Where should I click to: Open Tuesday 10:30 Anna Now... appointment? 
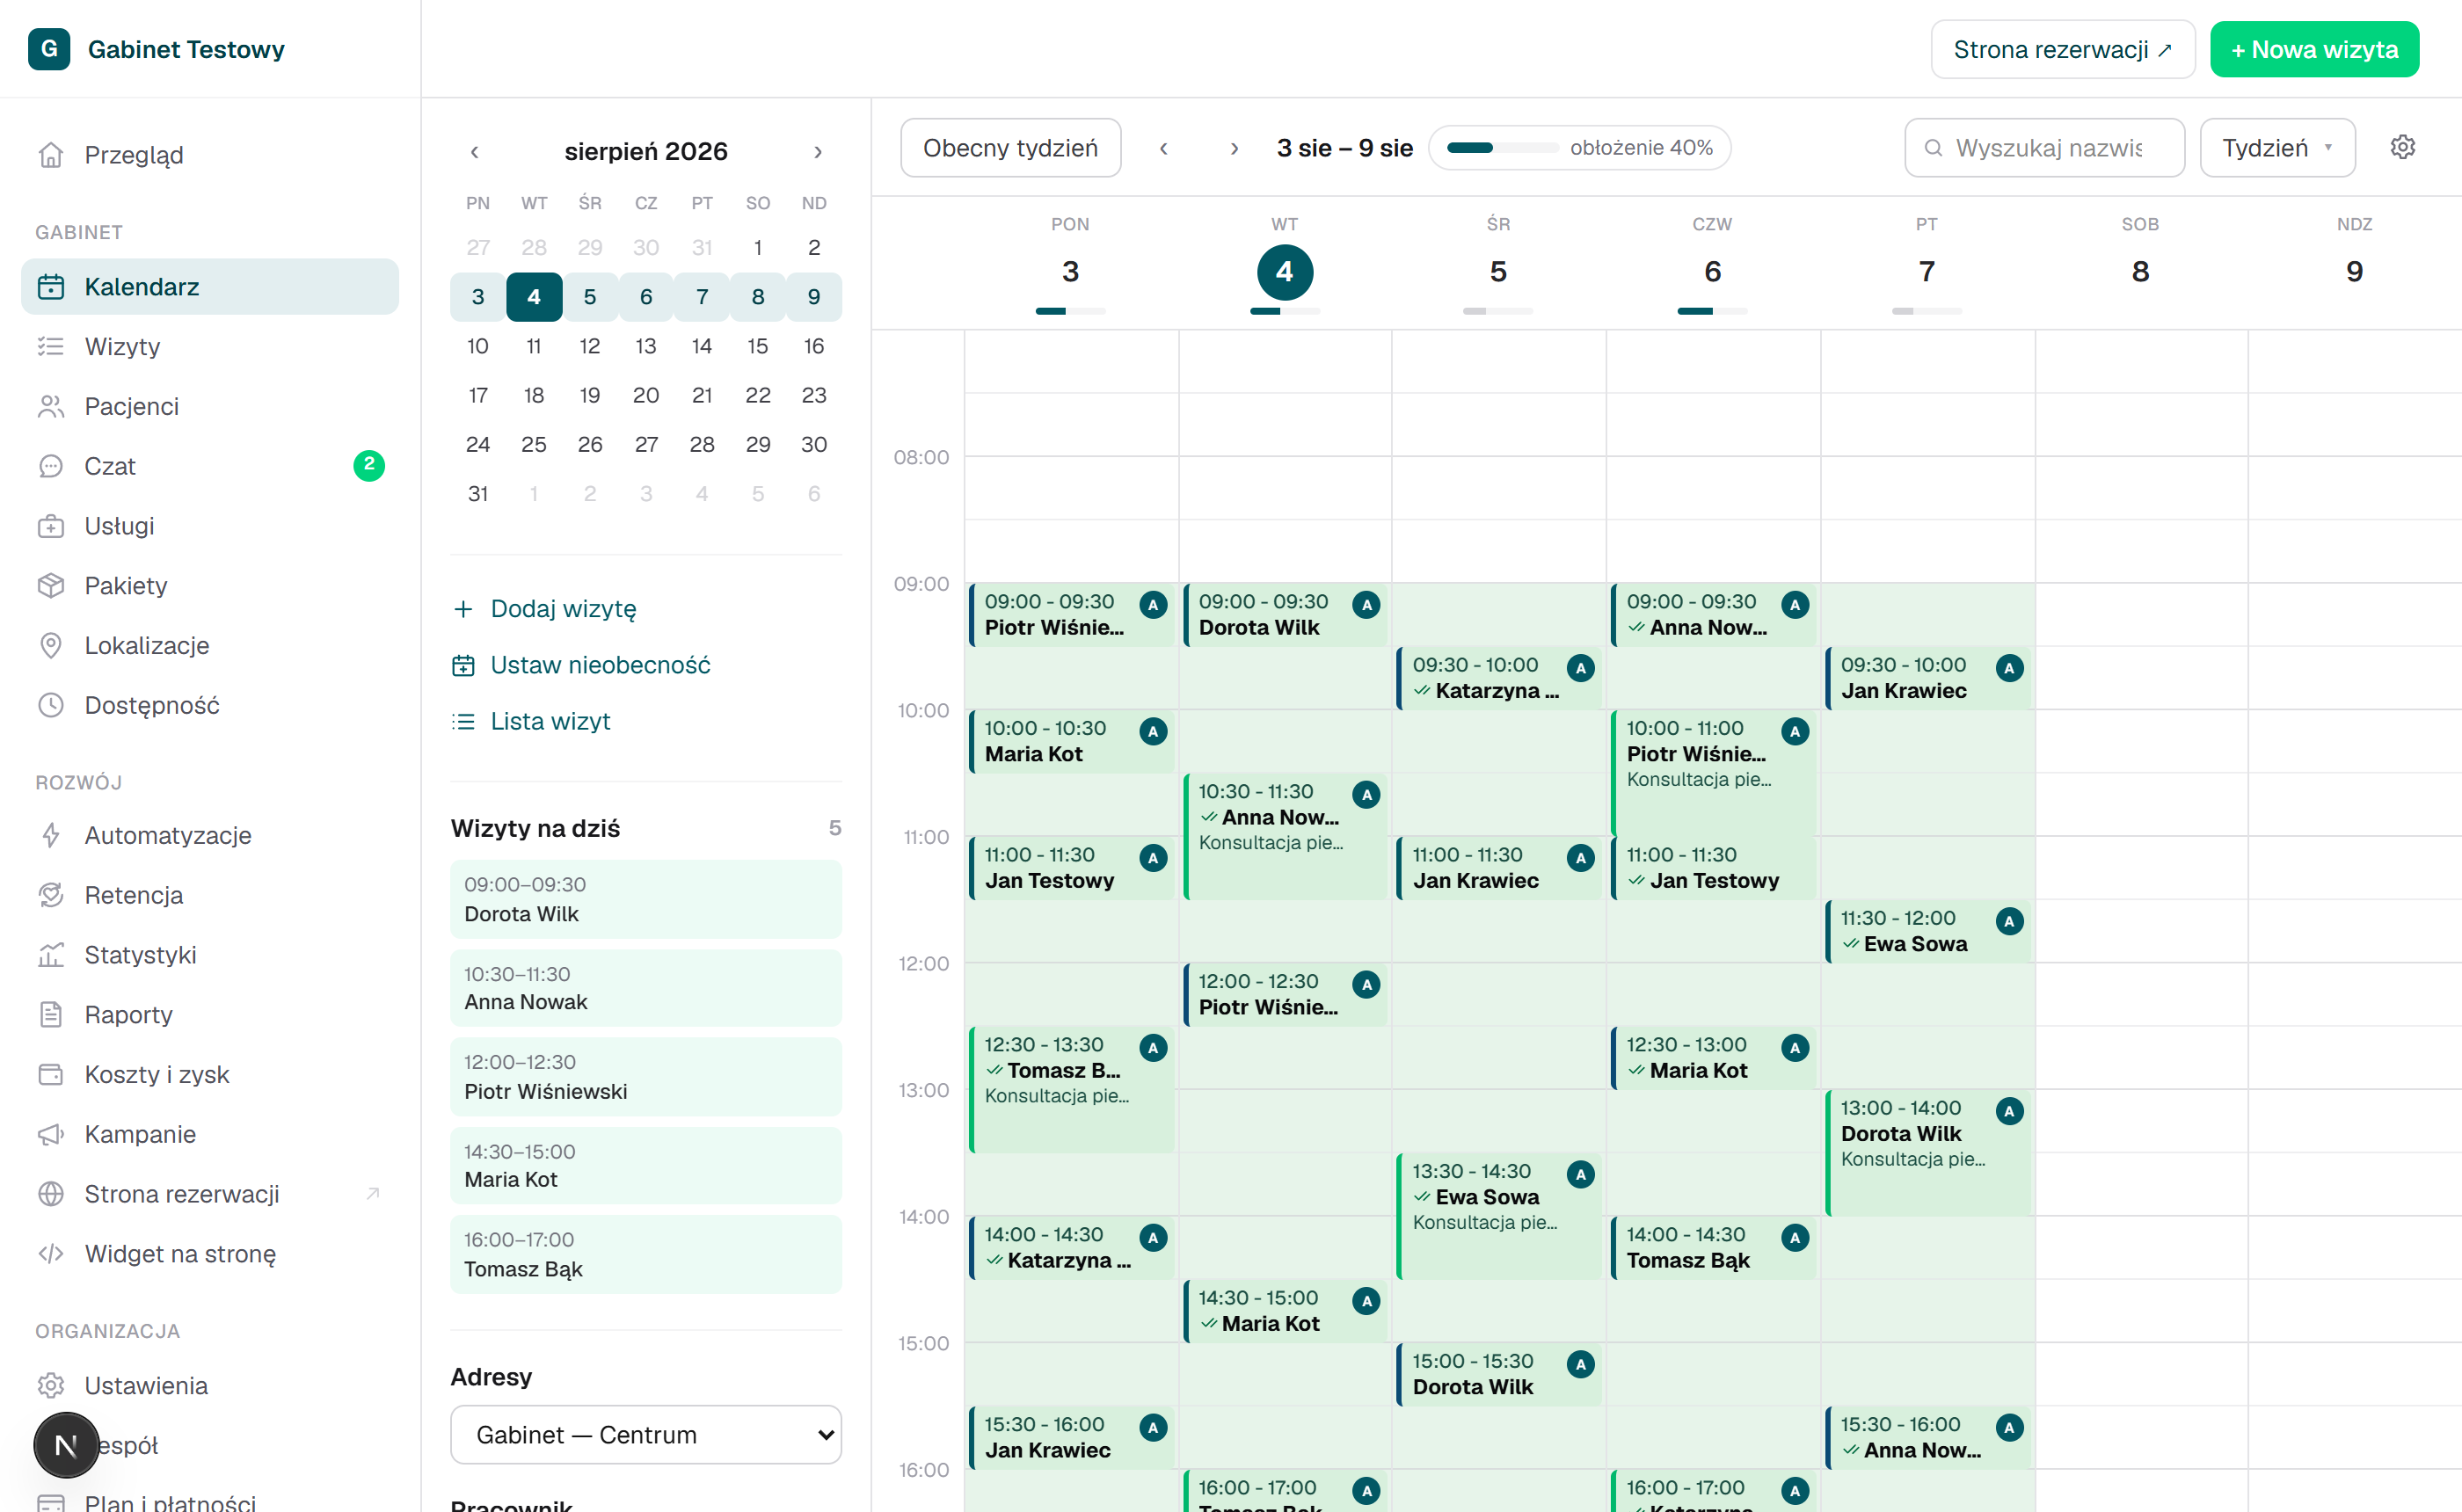point(1285,837)
